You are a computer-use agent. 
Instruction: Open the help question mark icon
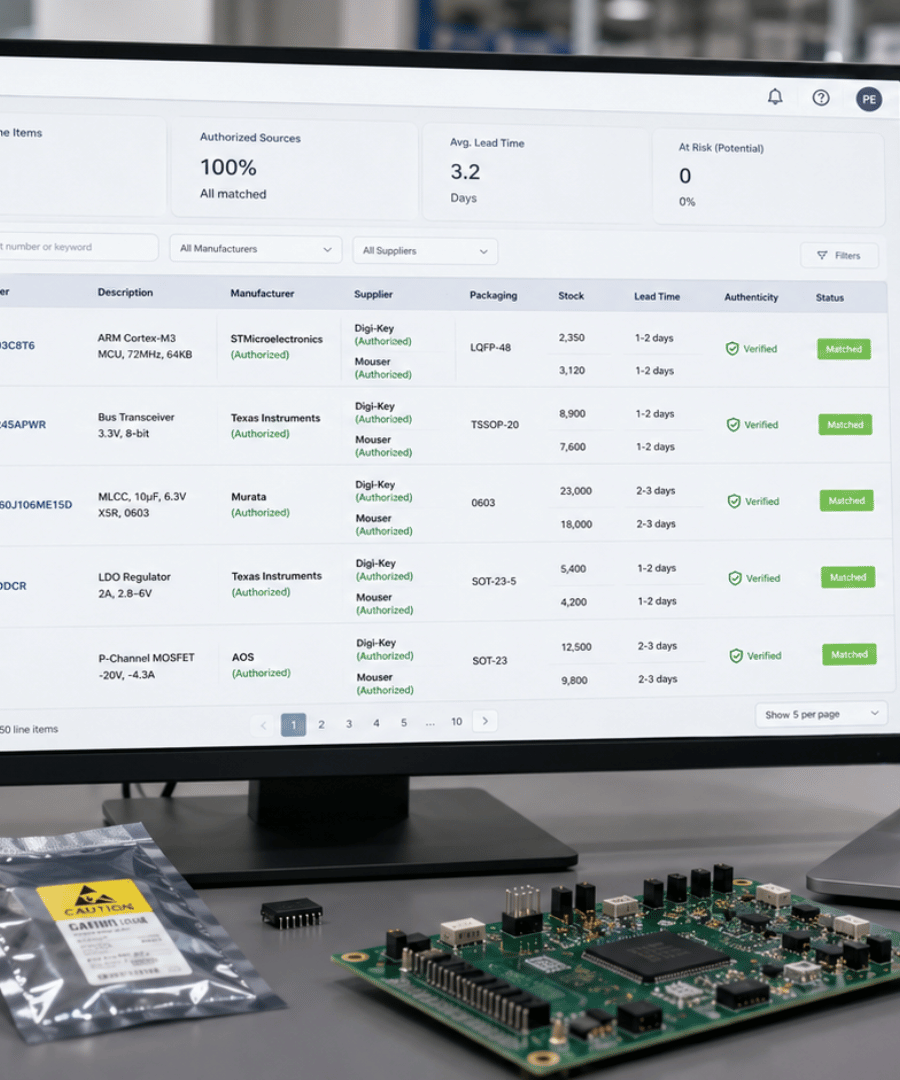click(820, 98)
